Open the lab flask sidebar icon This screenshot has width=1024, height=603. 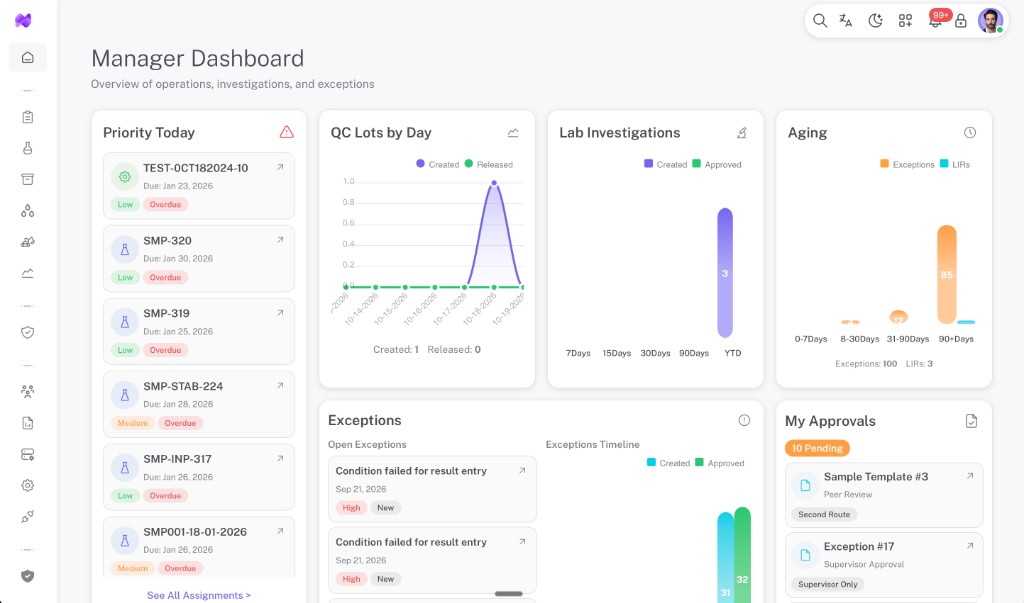(27, 148)
